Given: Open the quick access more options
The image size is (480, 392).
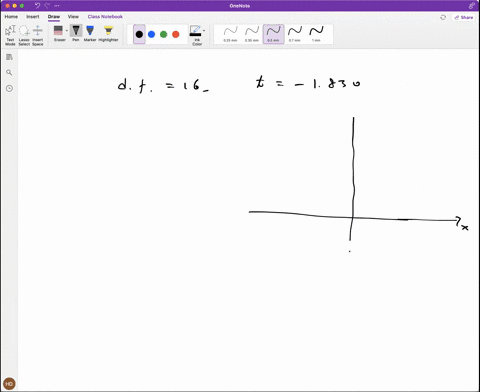Looking at the screenshot, I should pos(57,6).
